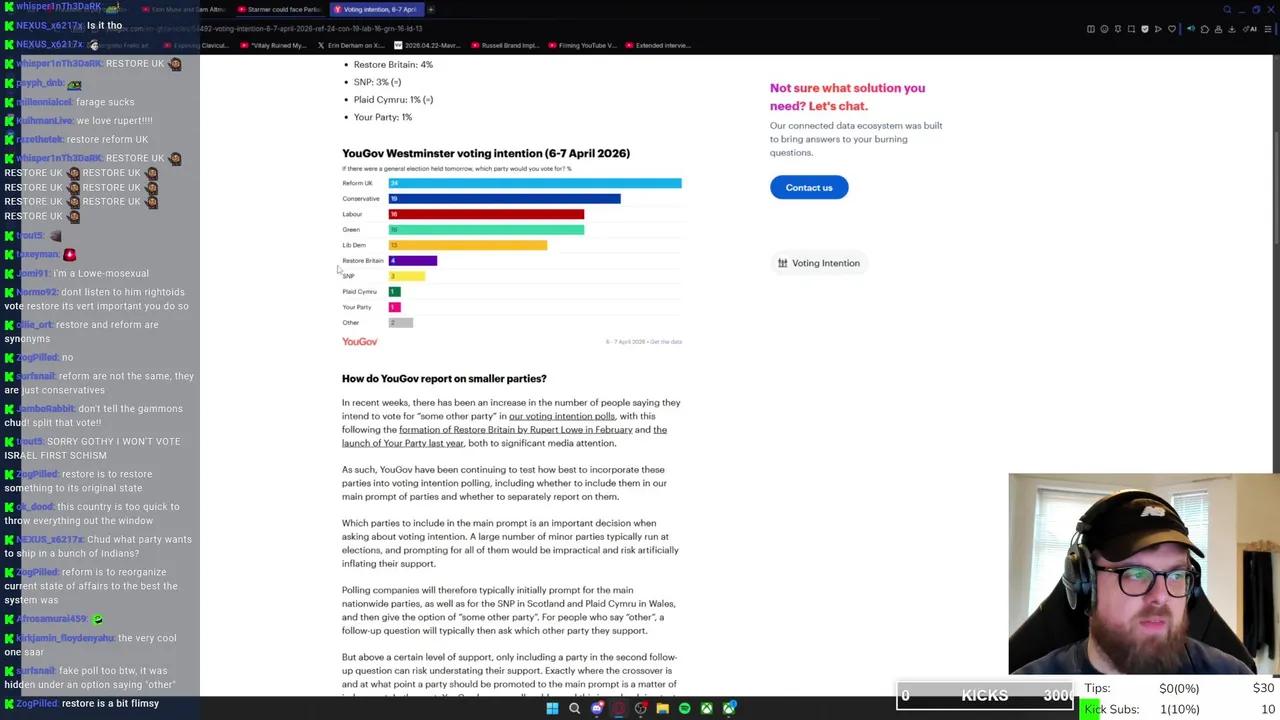Click the YouGov logo under chart
This screenshot has height=720, width=1280.
tap(360, 342)
